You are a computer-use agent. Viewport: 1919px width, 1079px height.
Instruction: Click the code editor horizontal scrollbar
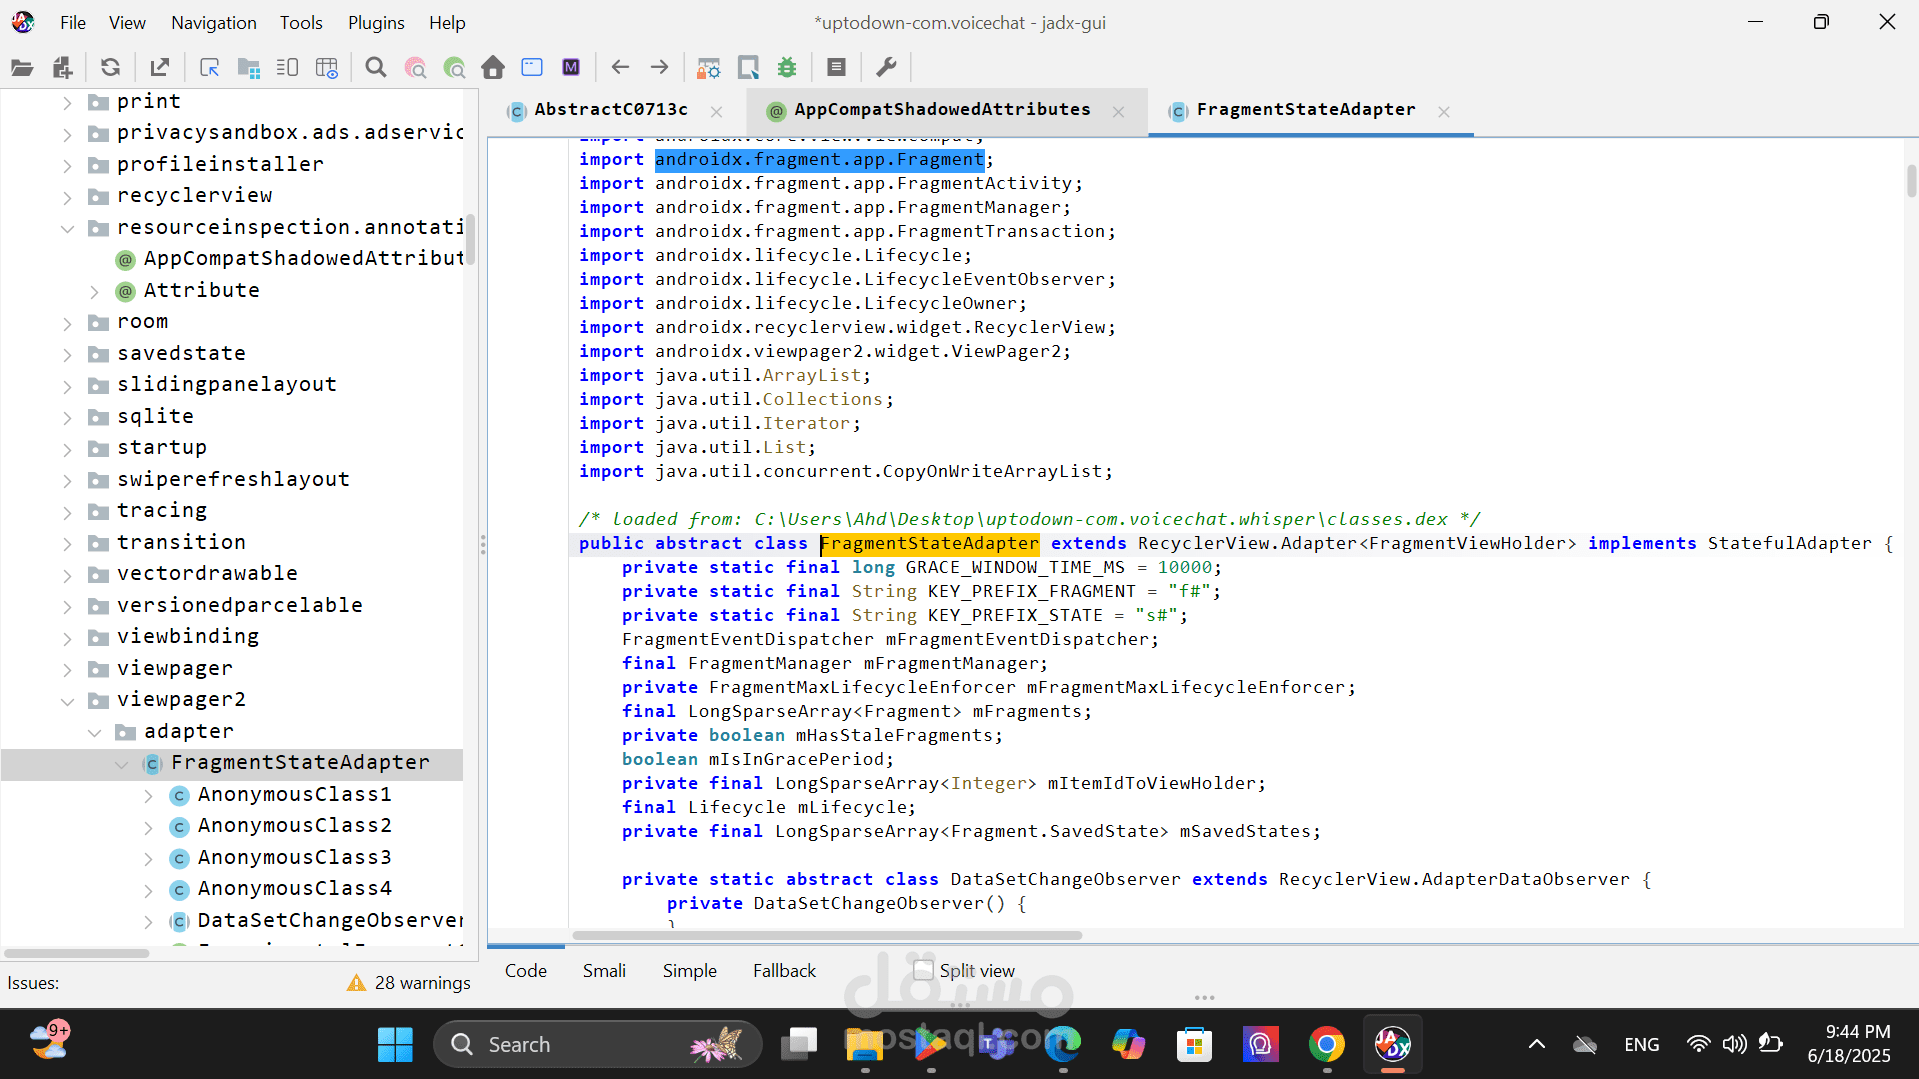(826, 936)
